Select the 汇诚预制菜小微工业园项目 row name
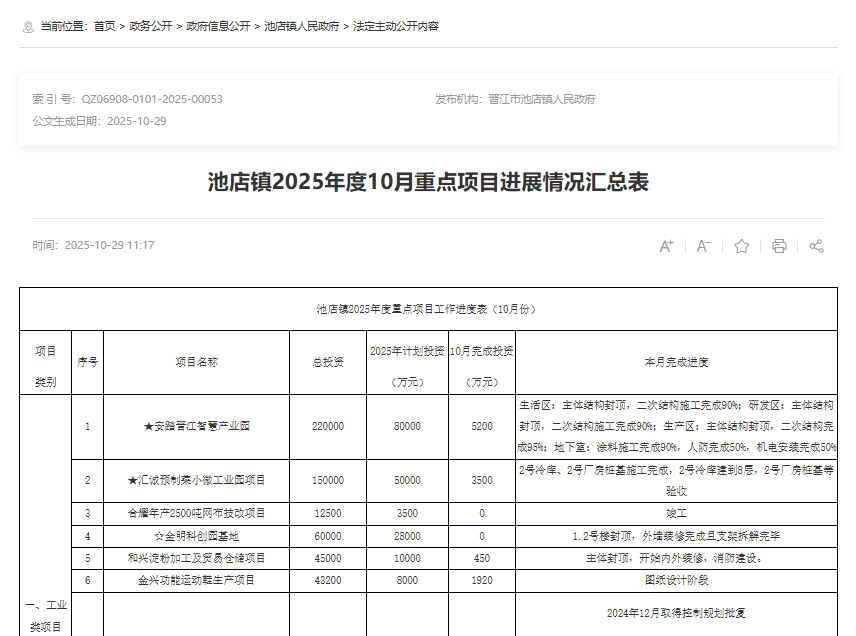856x636 pixels. point(196,480)
